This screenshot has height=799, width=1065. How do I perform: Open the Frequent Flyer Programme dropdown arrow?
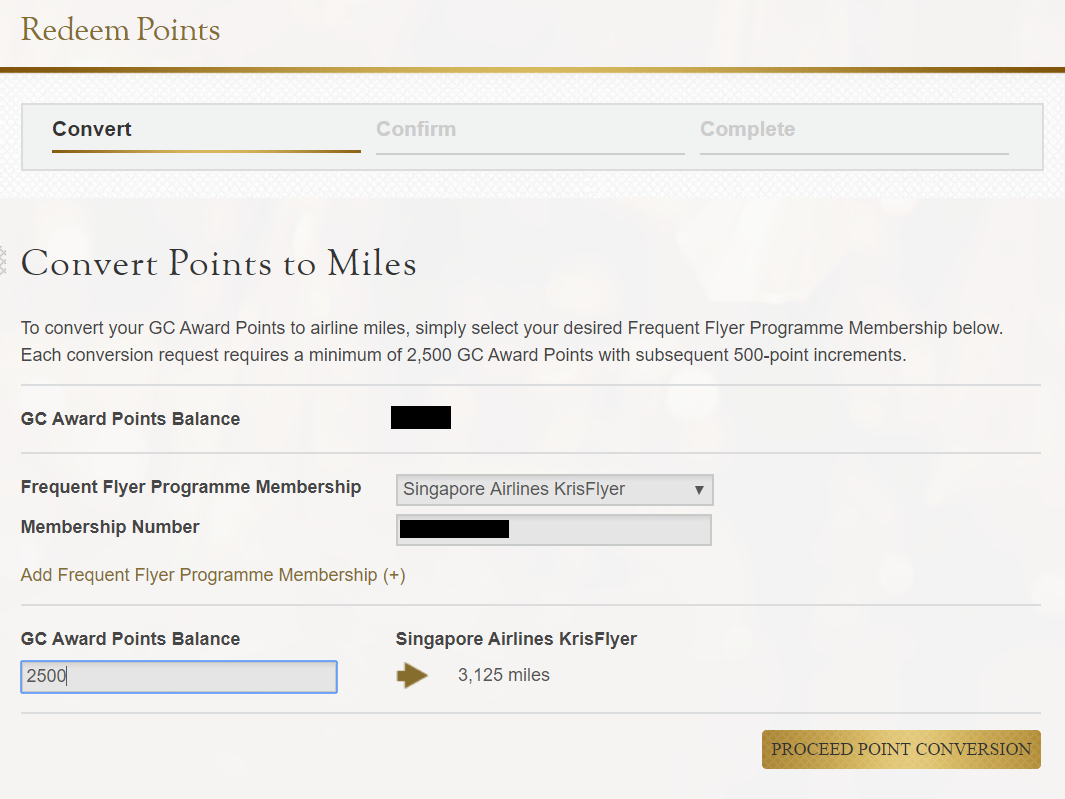click(x=699, y=490)
